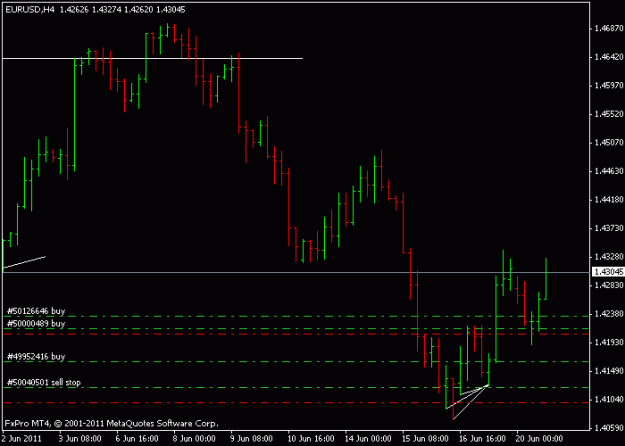Click the 1.41490 price axis label
The image size is (625, 446).
608,371
